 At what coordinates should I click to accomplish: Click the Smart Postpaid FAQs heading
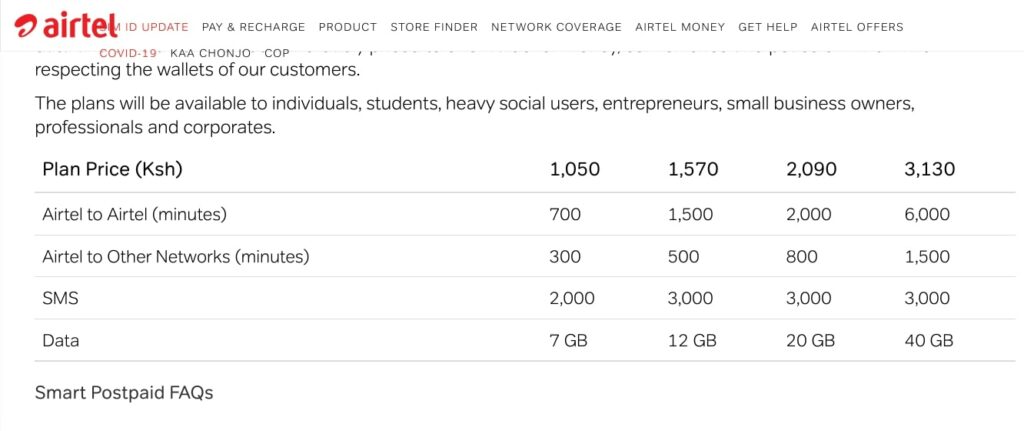124,392
